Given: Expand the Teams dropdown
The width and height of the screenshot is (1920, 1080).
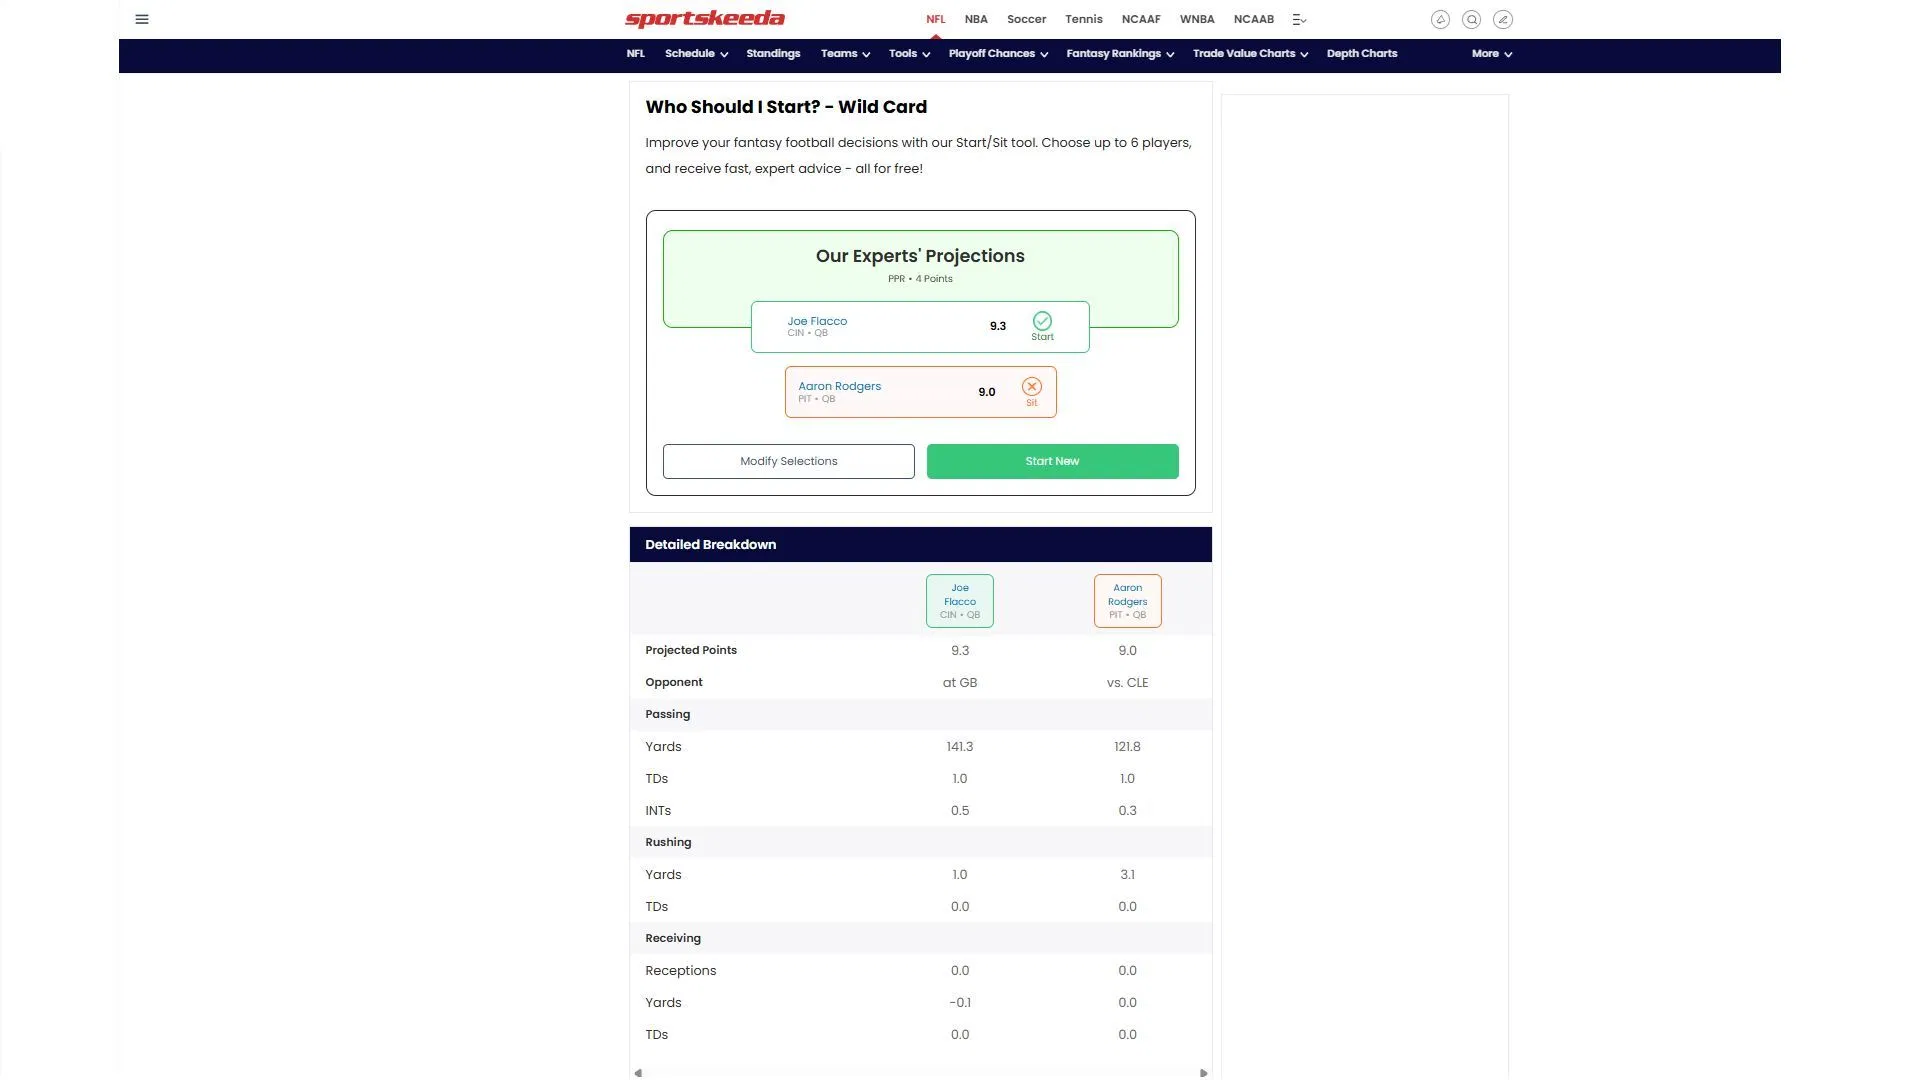Looking at the screenshot, I should tap(845, 54).
